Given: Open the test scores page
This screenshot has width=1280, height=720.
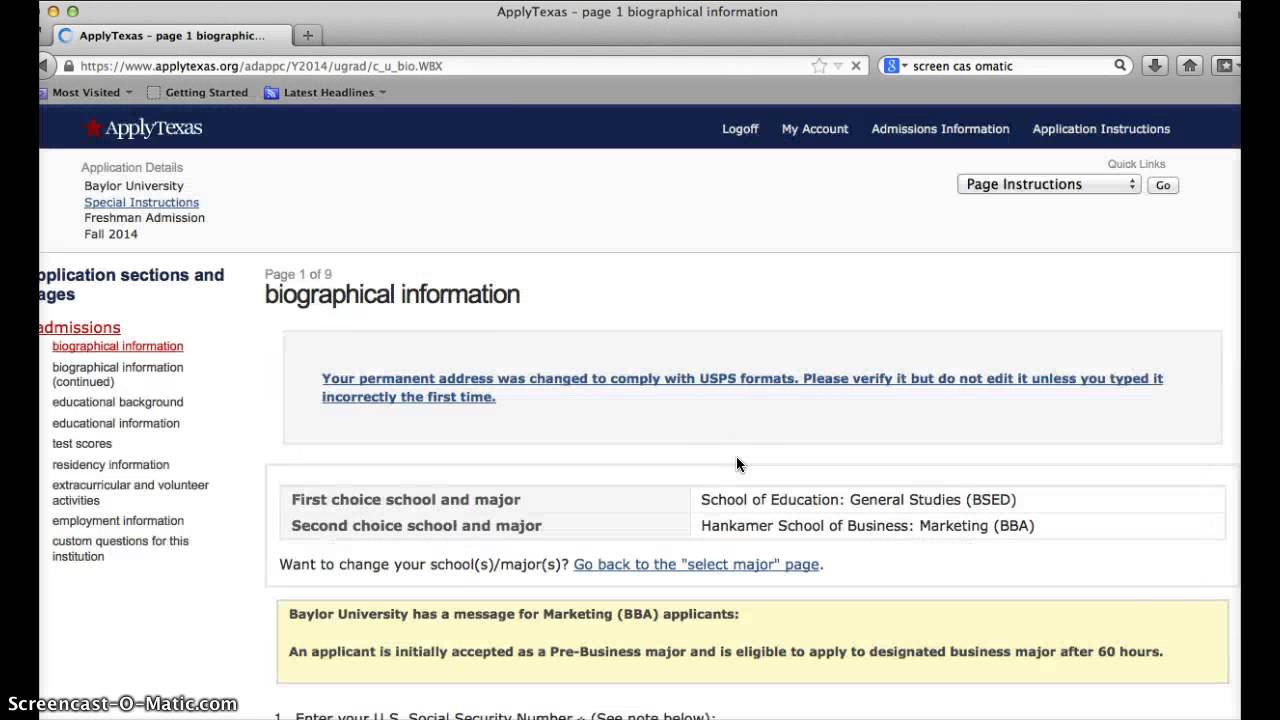Looking at the screenshot, I should click(x=82, y=444).
